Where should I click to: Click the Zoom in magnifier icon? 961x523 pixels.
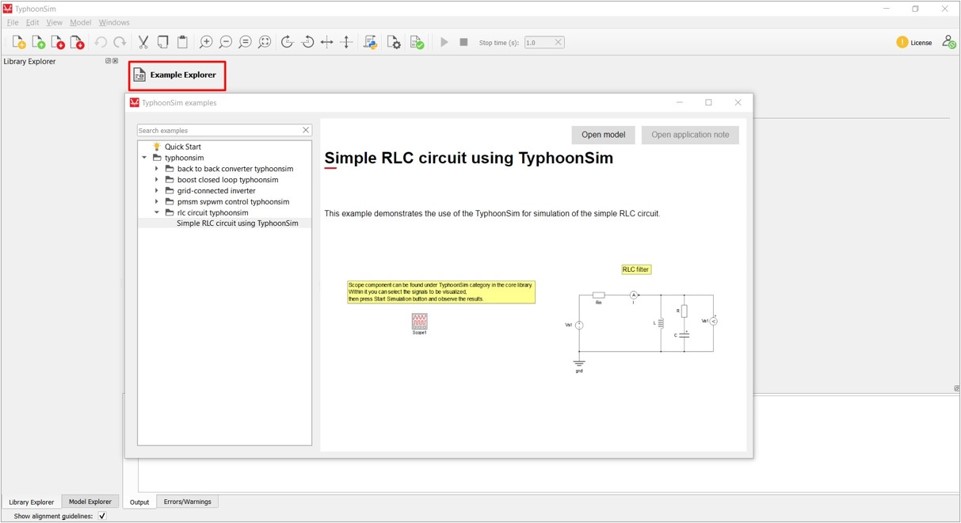point(206,42)
